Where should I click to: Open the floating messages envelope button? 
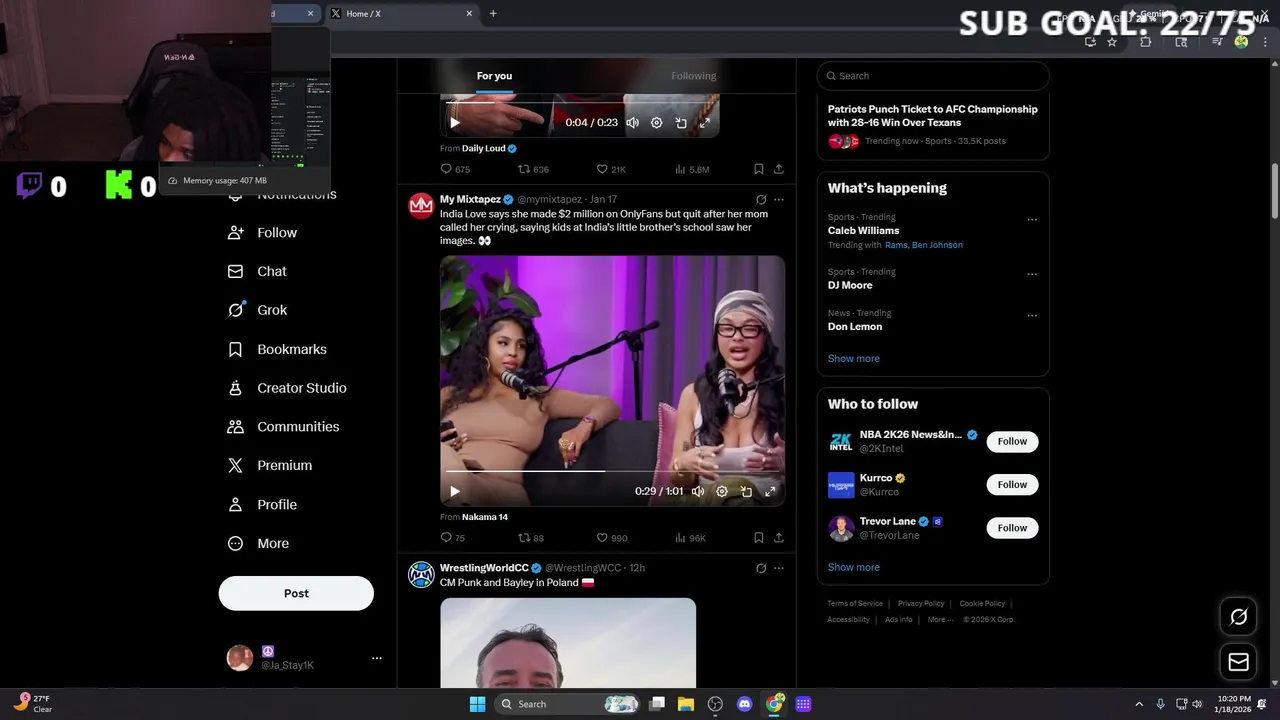tap(1239, 662)
